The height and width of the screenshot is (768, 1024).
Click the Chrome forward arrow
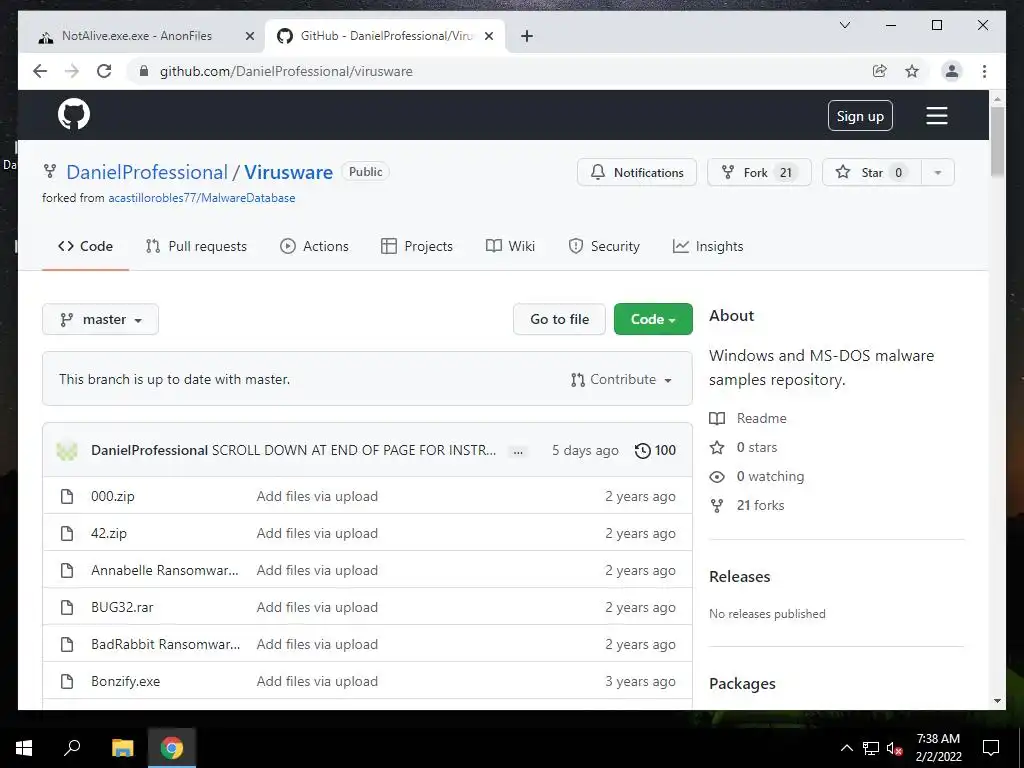(x=72, y=71)
